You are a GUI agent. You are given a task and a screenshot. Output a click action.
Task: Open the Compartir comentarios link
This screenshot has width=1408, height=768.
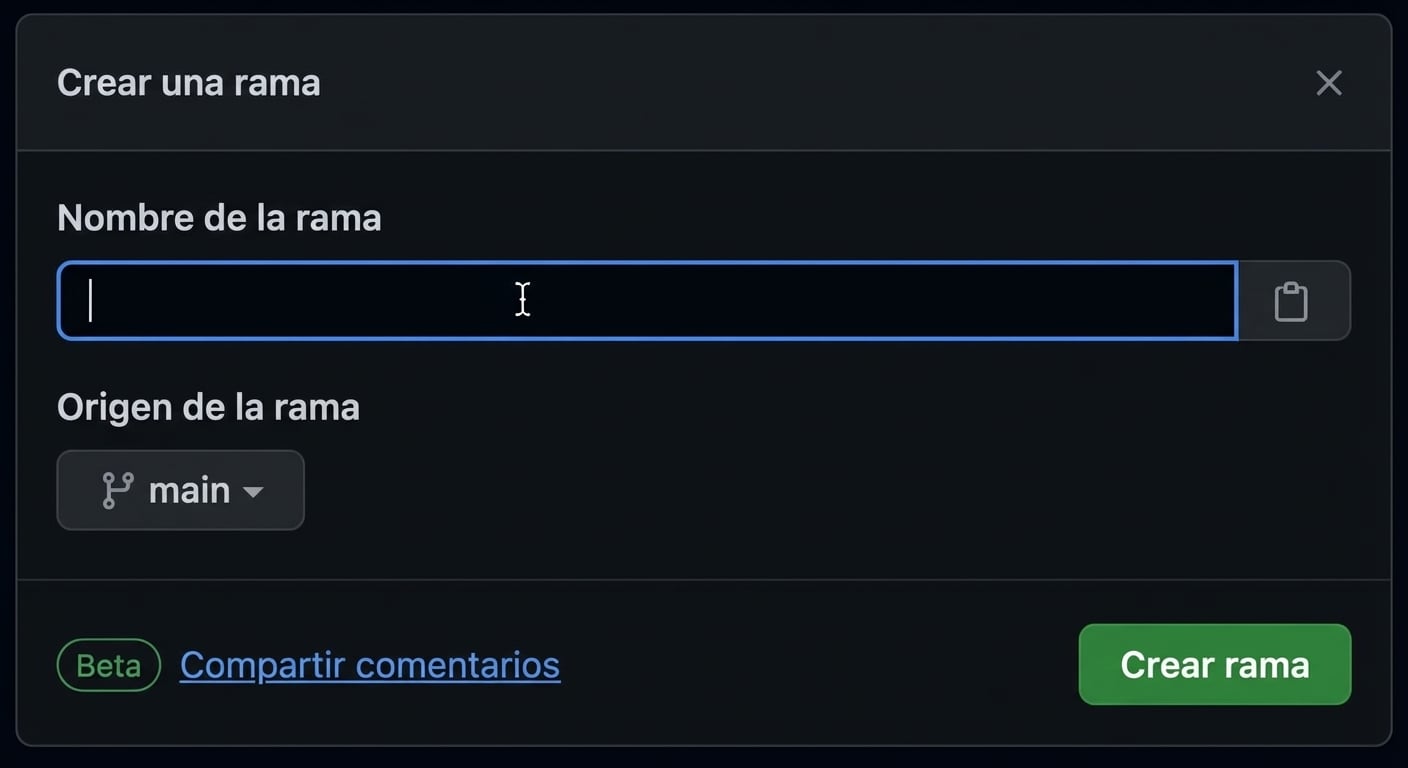pyautogui.click(x=370, y=664)
